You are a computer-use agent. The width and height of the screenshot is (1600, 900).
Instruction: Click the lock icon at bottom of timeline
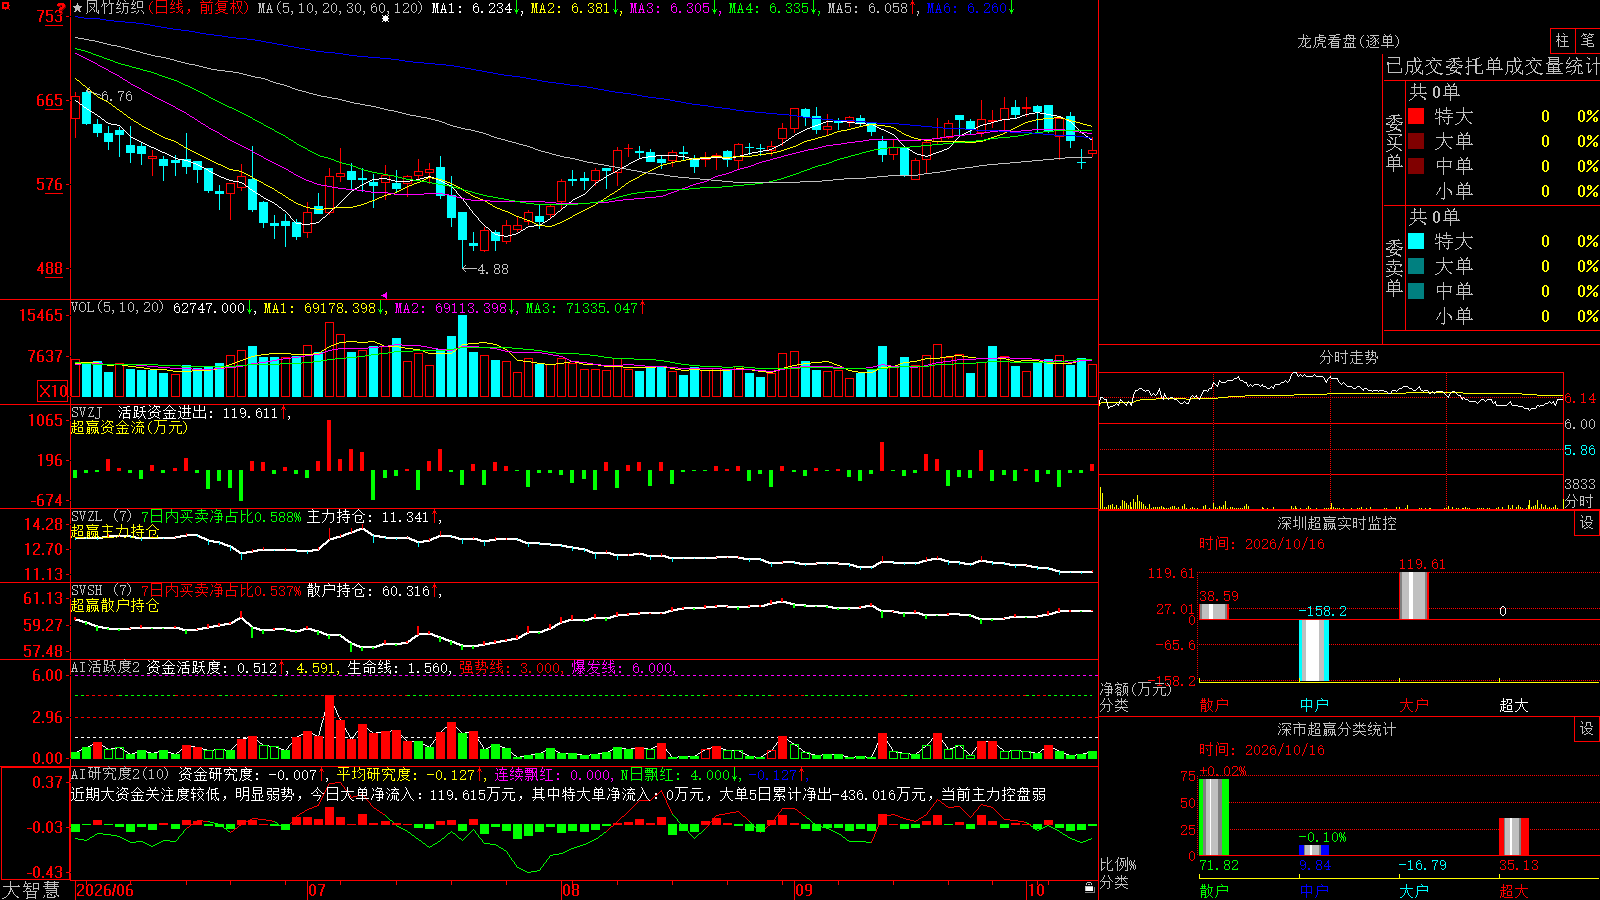(1089, 888)
